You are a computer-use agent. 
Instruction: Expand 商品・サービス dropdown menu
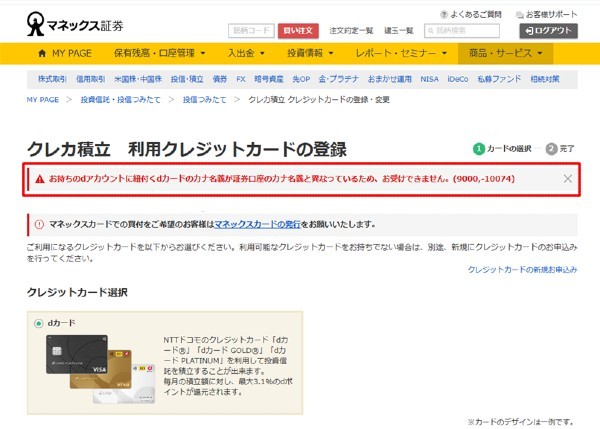click(505, 53)
